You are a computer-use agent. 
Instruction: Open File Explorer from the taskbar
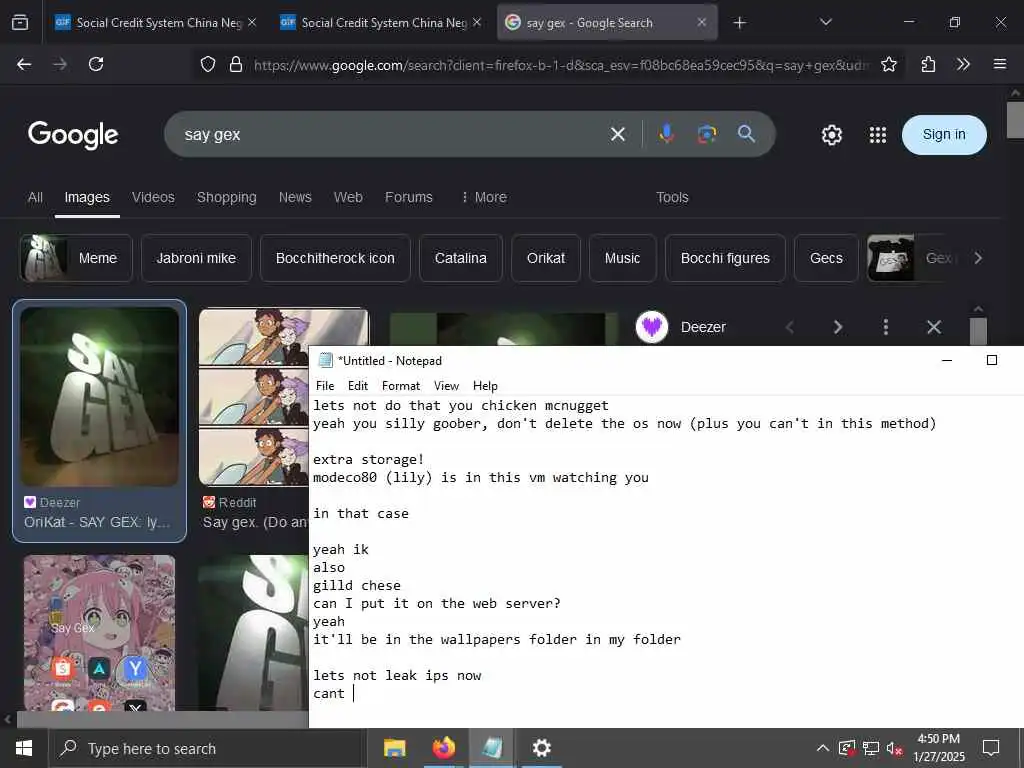point(394,748)
